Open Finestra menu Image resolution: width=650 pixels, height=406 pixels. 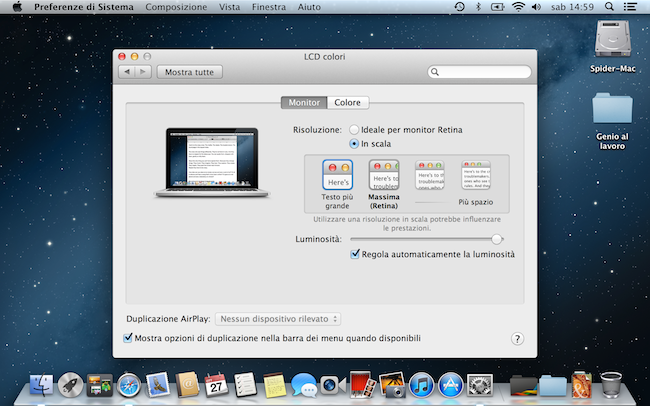(269, 7)
